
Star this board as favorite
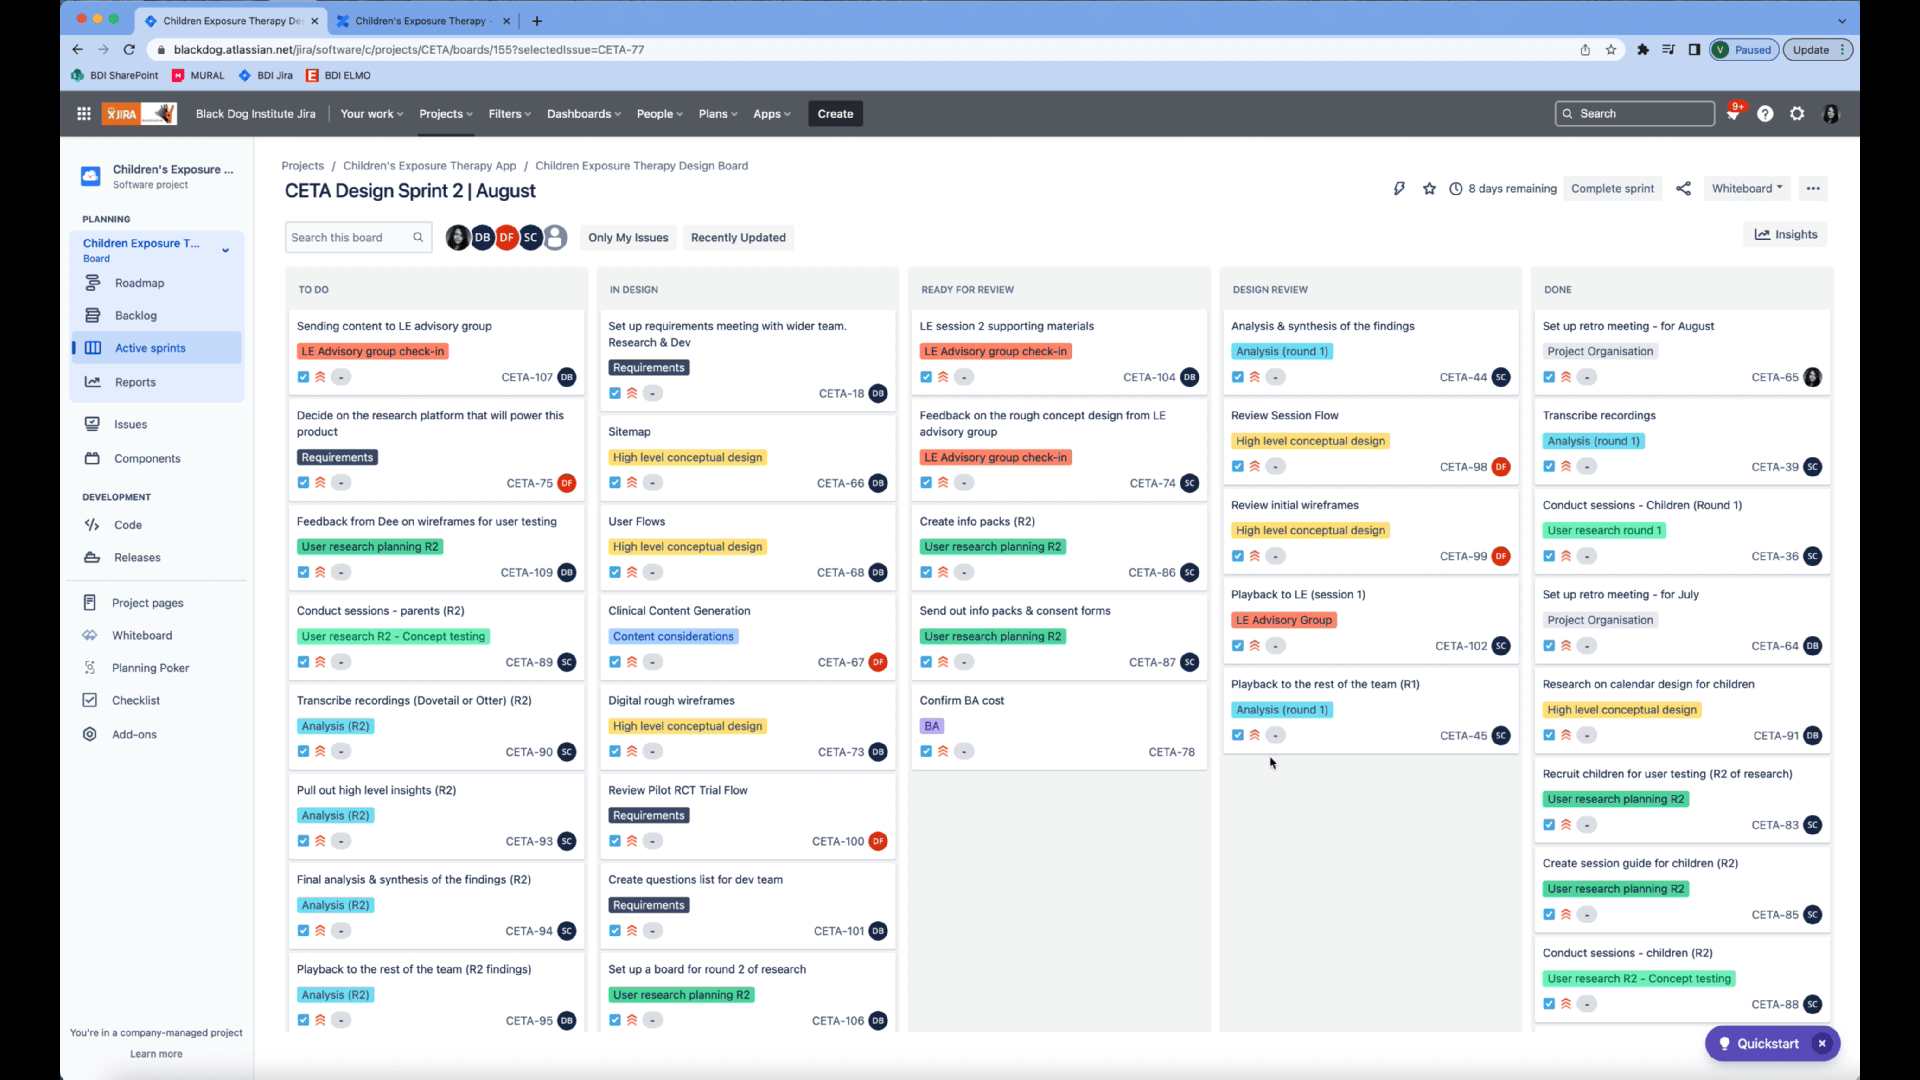pyautogui.click(x=1429, y=189)
